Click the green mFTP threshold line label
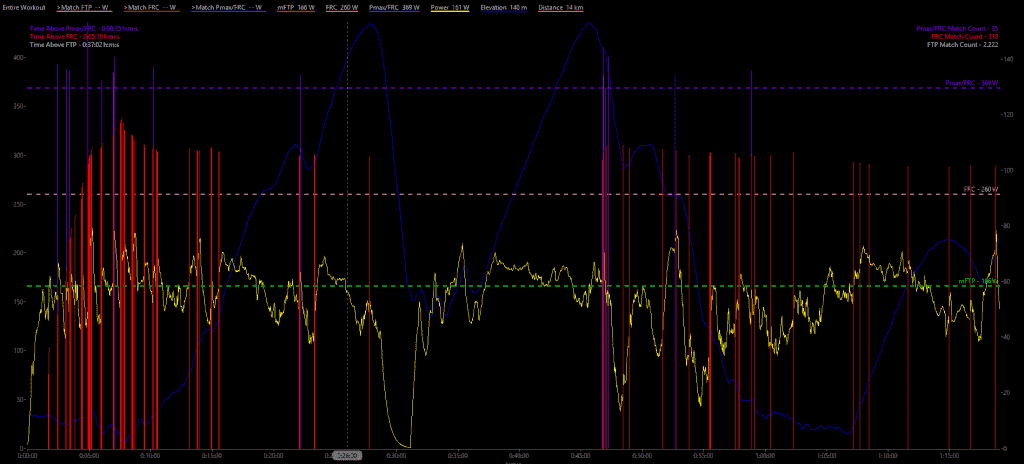The height and width of the screenshot is (464, 1024). [978, 282]
